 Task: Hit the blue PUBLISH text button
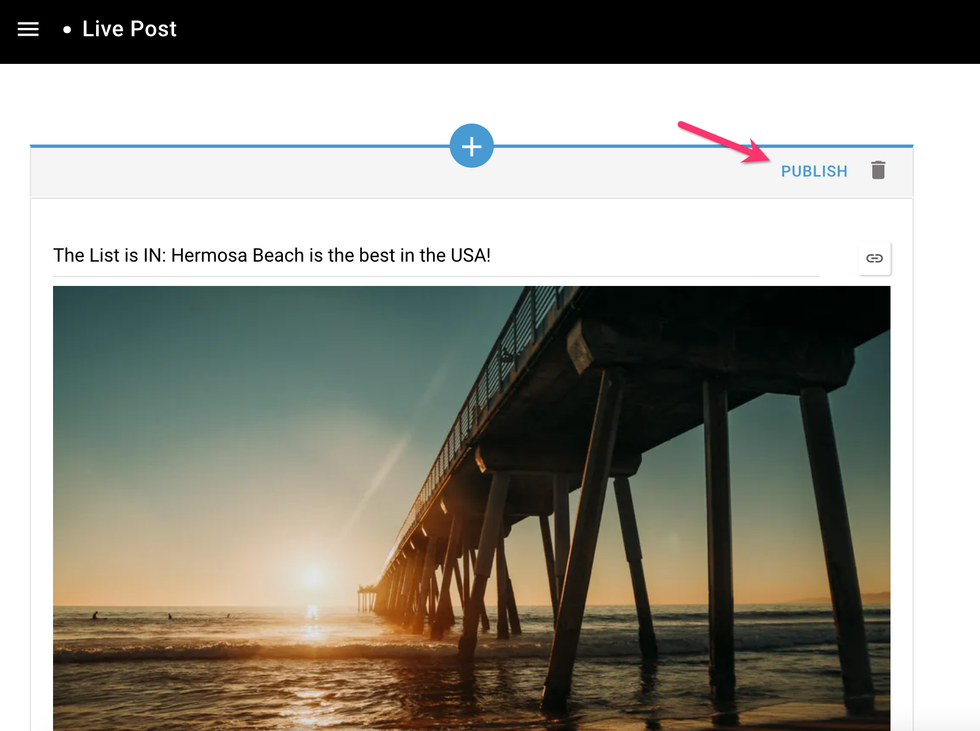(814, 171)
